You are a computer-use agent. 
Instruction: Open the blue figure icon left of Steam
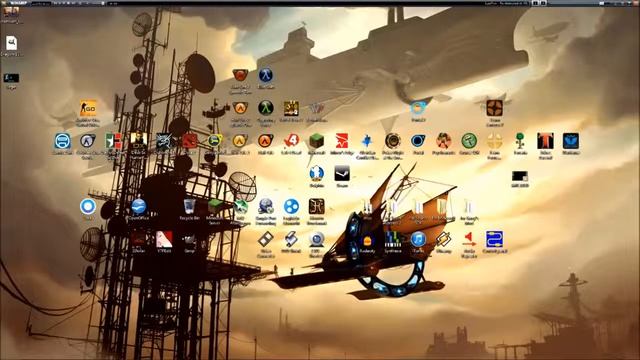click(316, 174)
